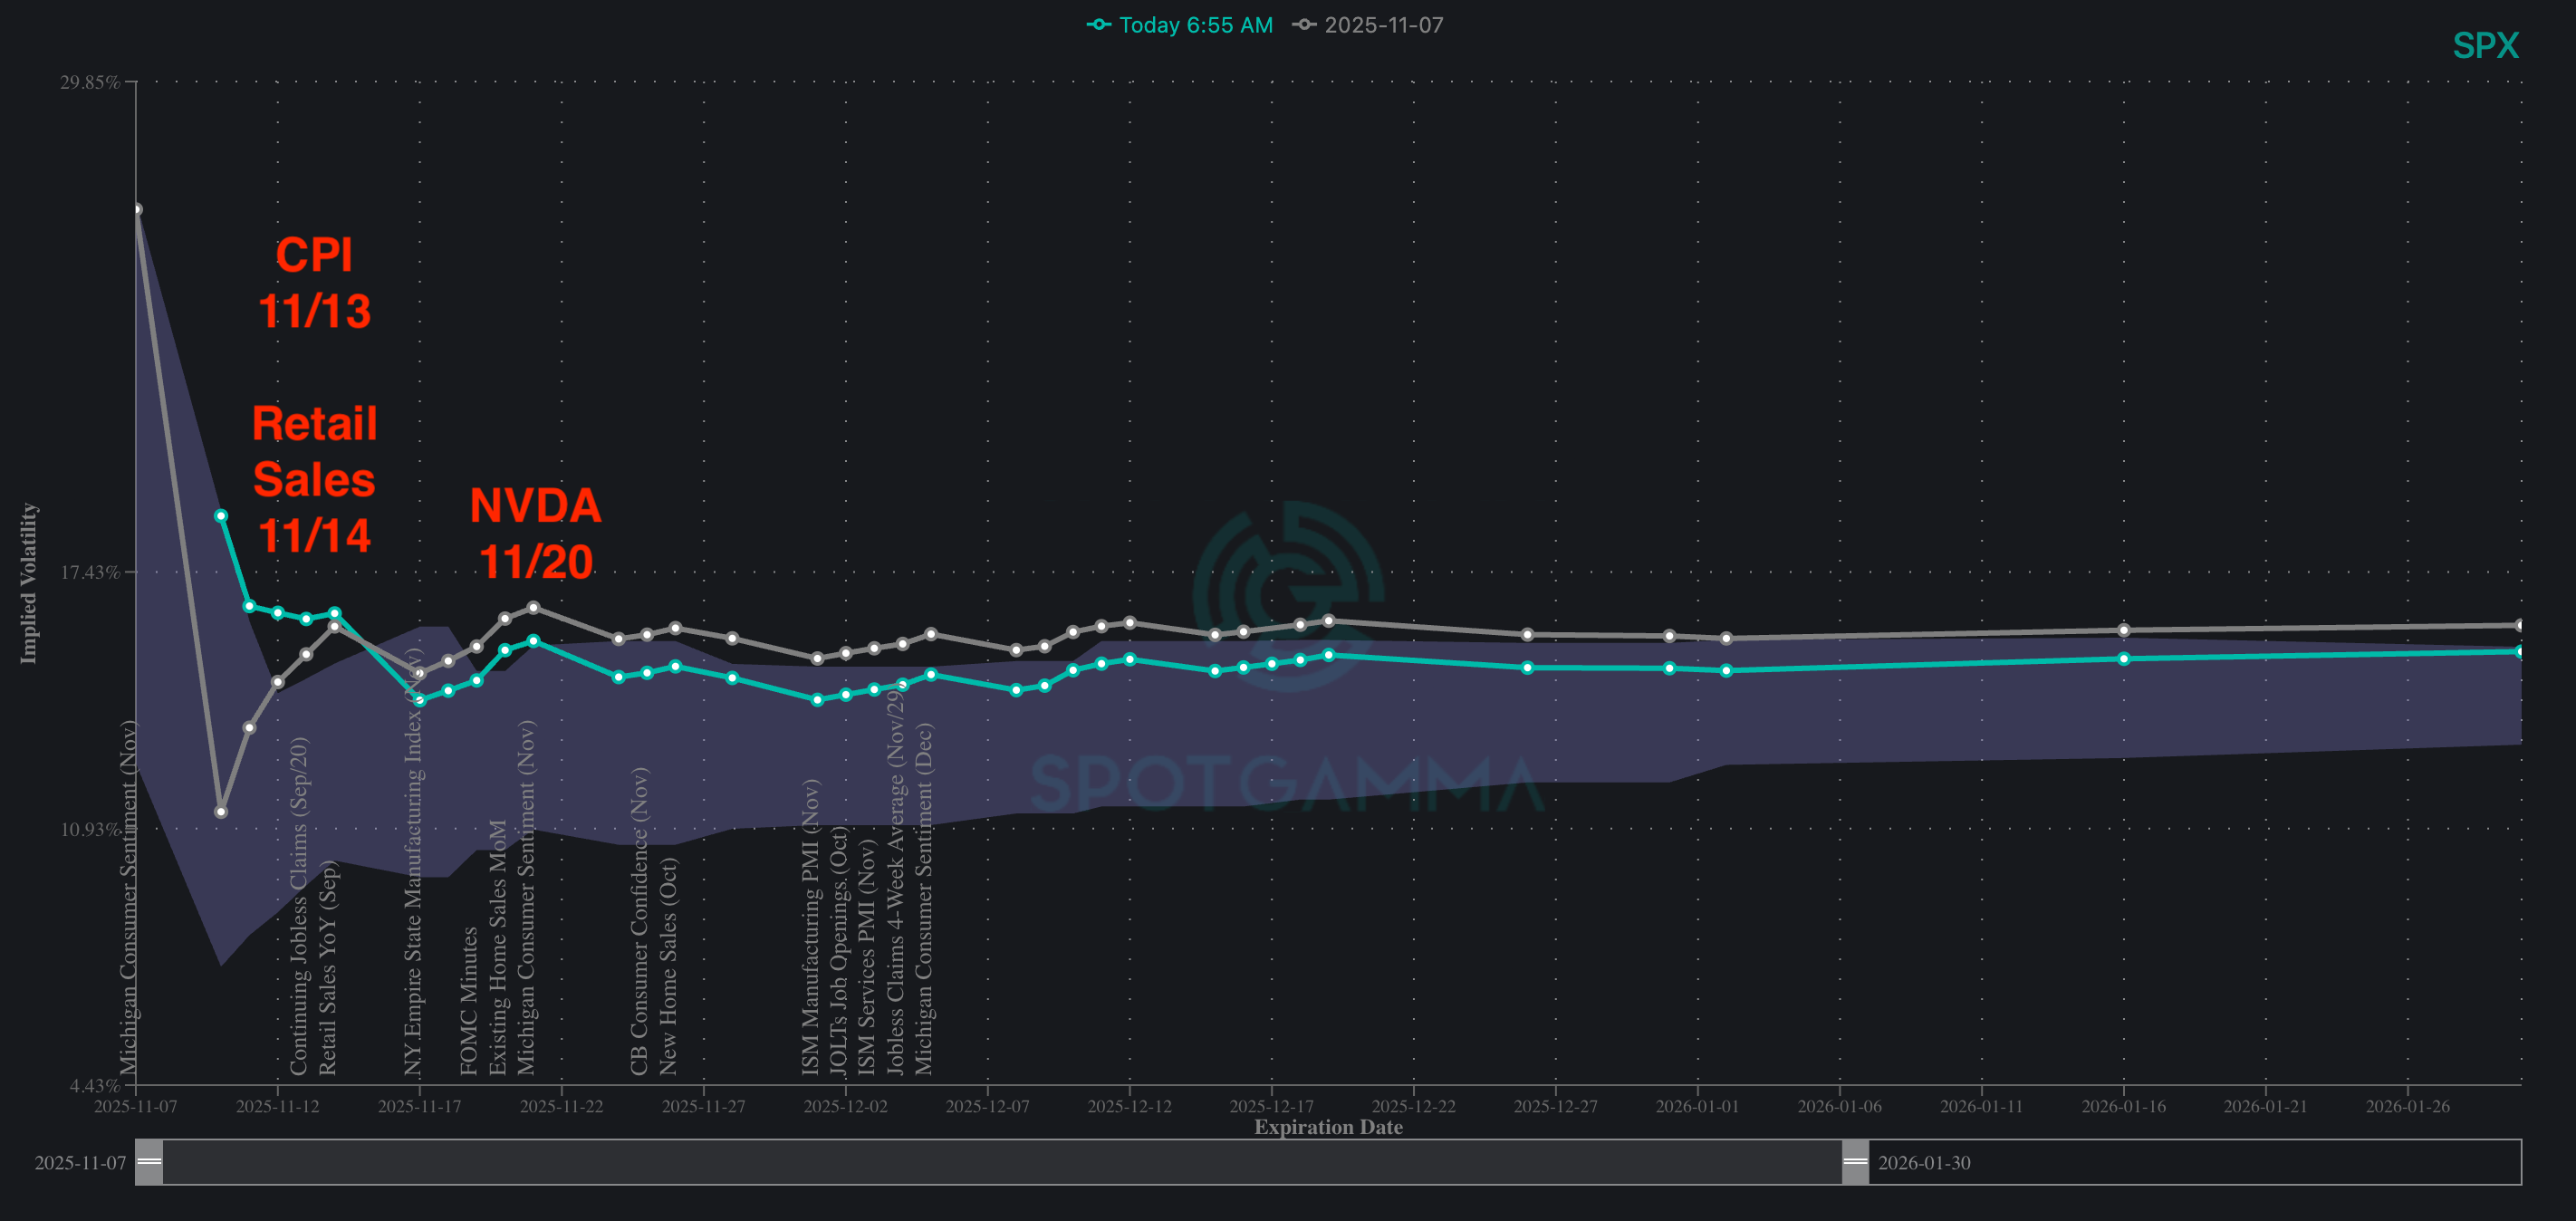
Task: Click the gray data point at 29.85% start
Action: [x=137, y=209]
